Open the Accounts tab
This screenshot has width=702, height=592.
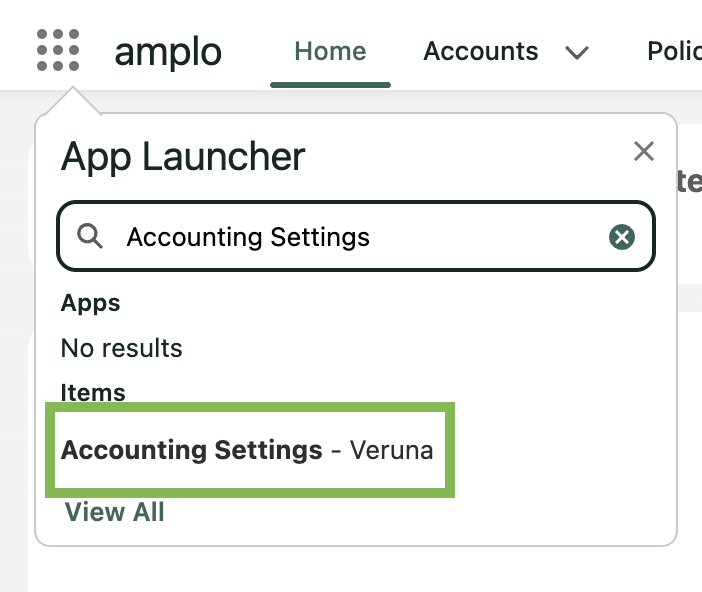(481, 51)
